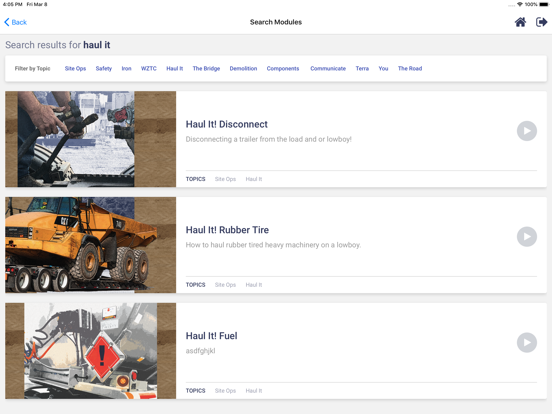The width and height of the screenshot is (552, 414).
Task: Click the rubber tired heavy machinery description
Action: (273, 245)
